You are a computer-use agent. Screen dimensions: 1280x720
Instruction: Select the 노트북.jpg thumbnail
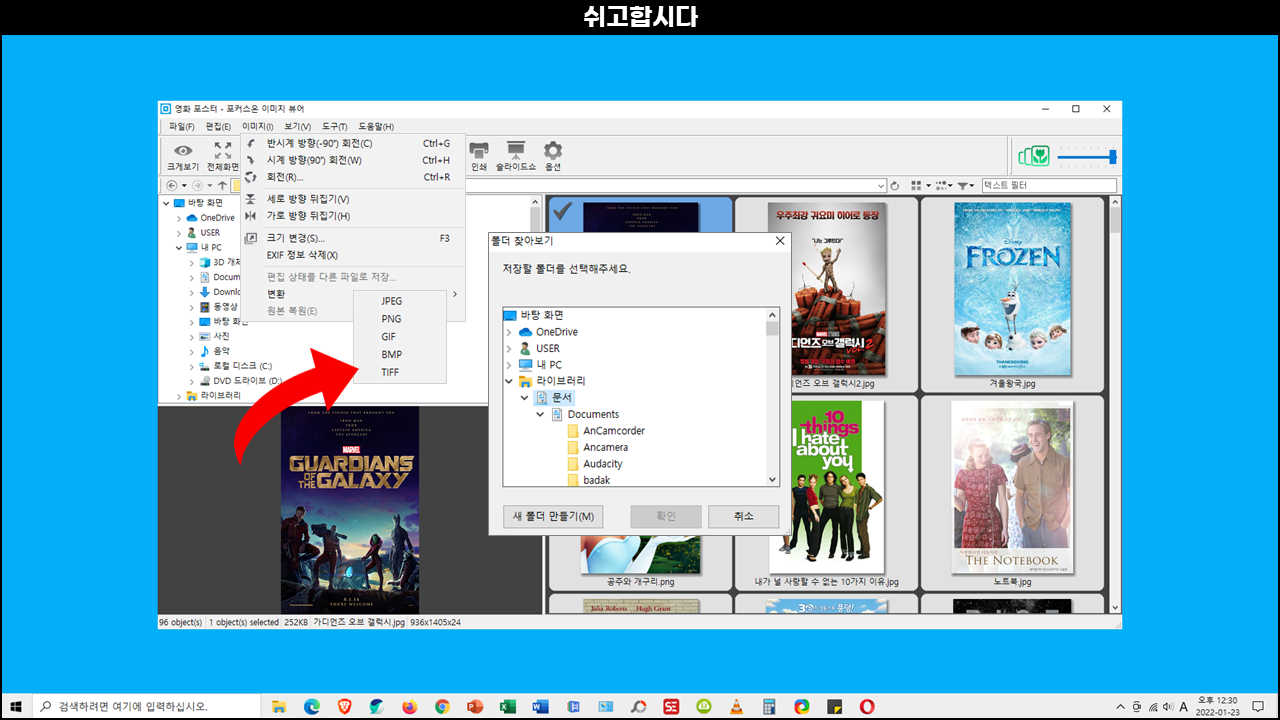[1012, 494]
